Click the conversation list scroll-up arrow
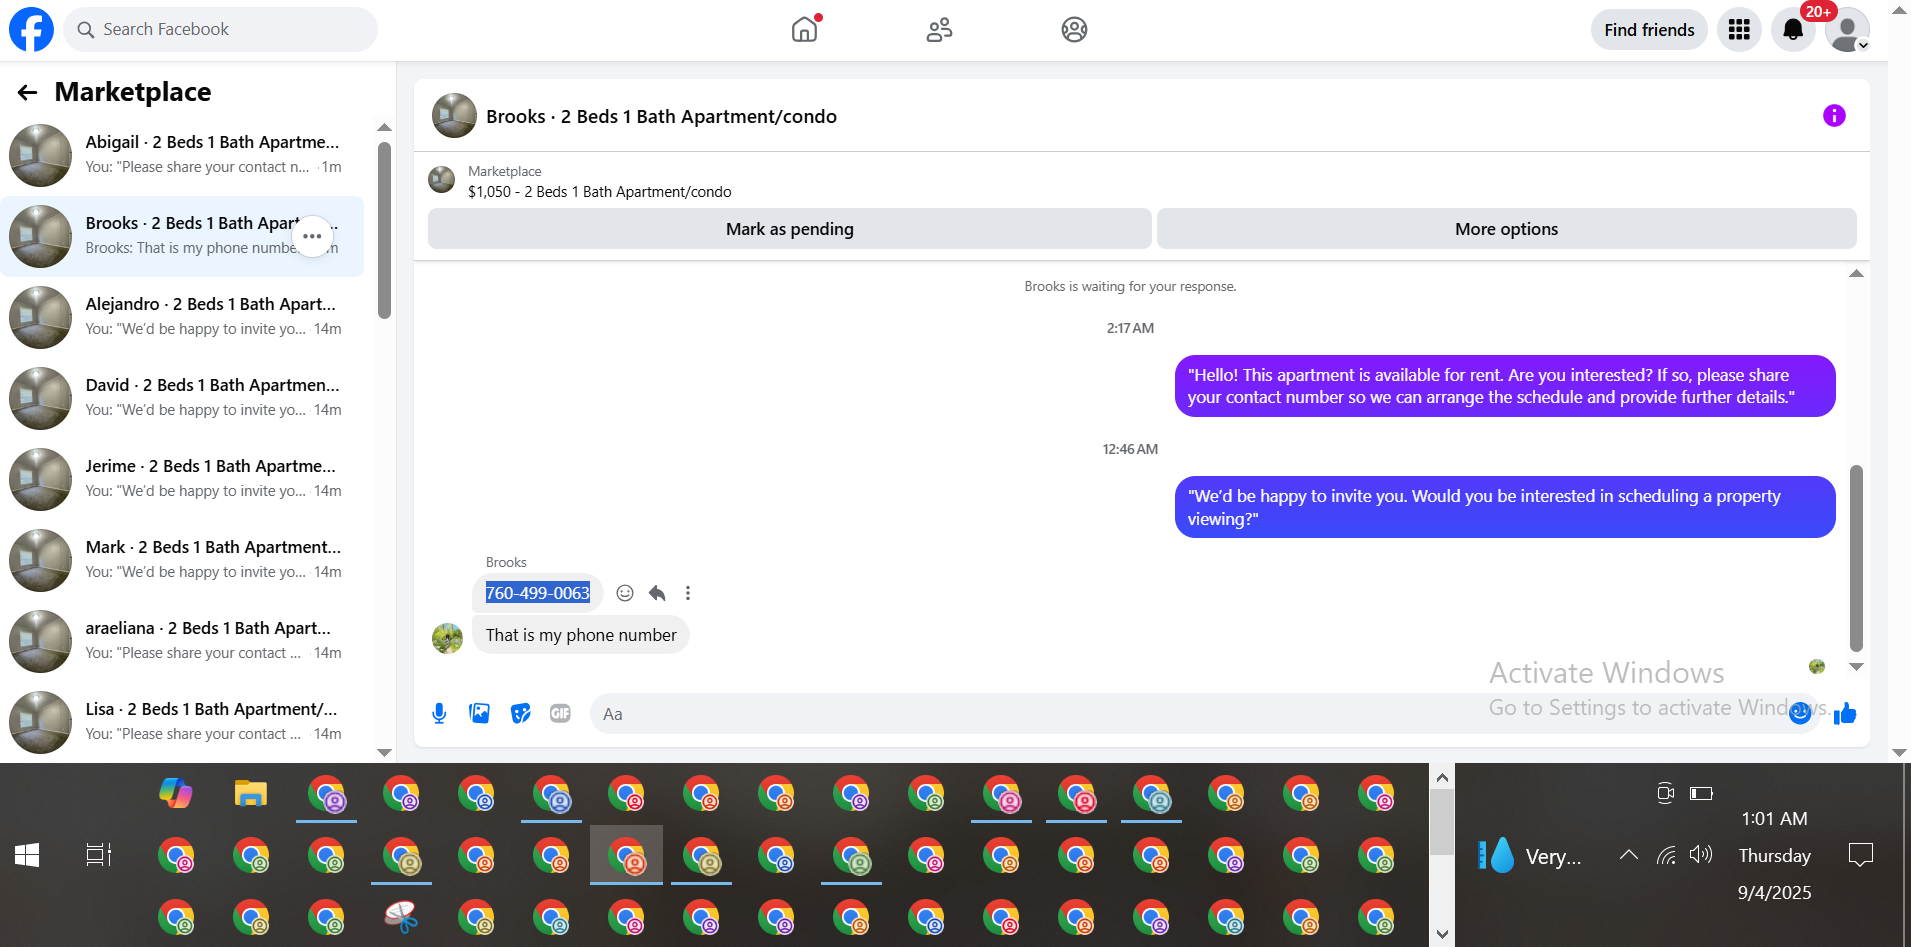This screenshot has height=947, width=1911. (384, 127)
